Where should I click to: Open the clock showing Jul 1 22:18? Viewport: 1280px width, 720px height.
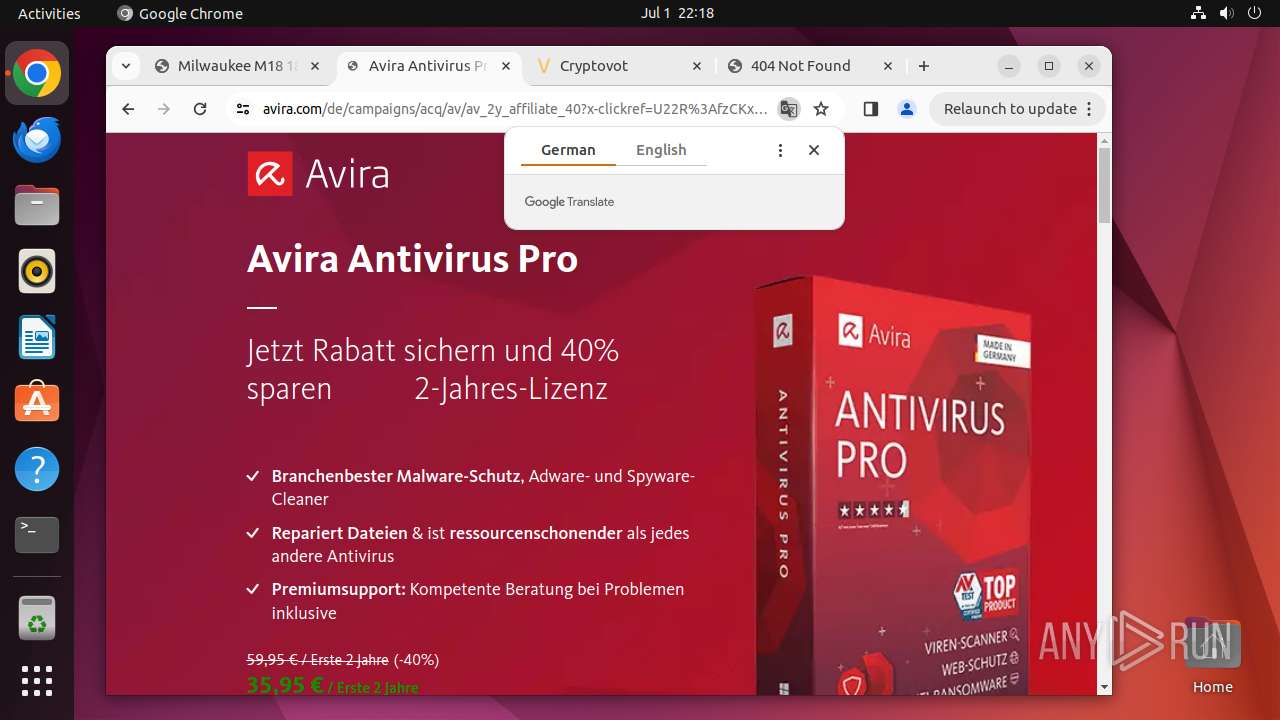677,13
